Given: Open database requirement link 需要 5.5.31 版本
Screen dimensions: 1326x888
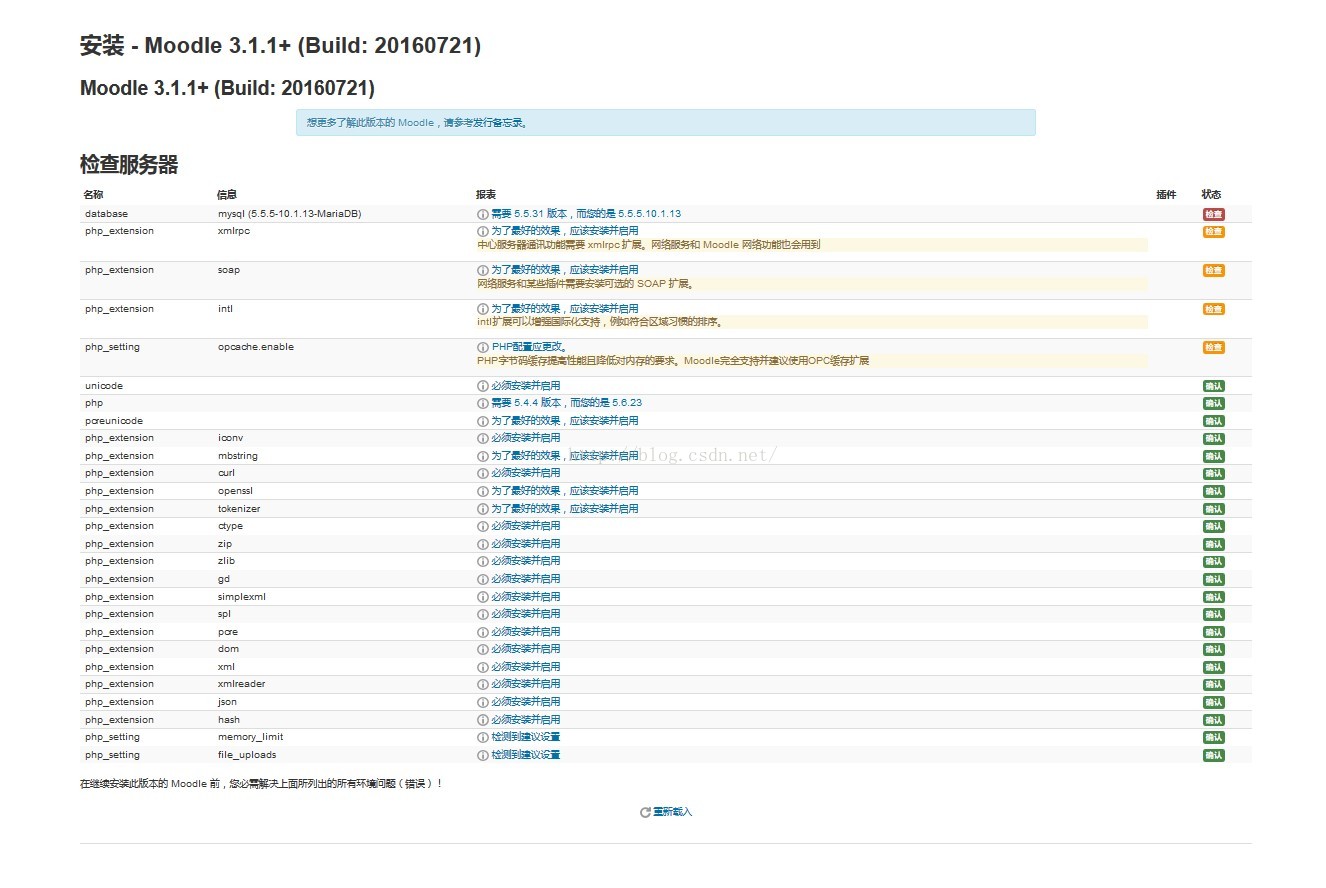Looking at the screenshot, I should coord(586,214).
